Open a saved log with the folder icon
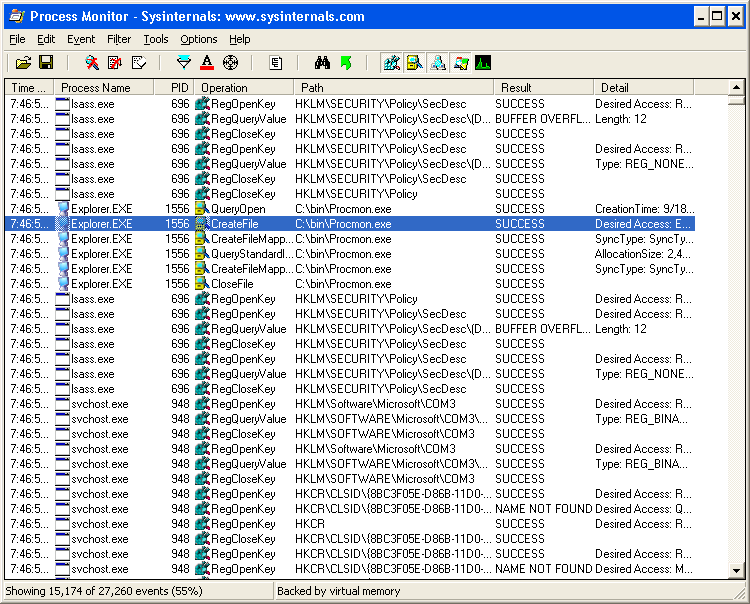 coord(23,63)
